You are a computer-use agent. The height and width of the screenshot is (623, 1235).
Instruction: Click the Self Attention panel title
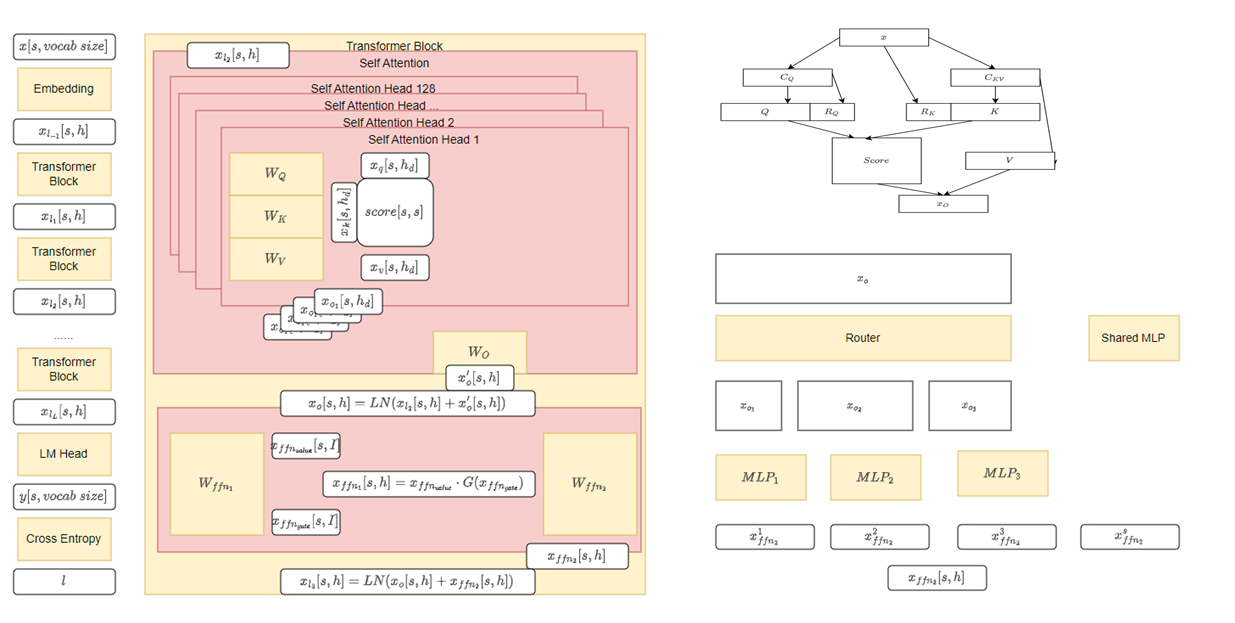[x=394, y=64]
